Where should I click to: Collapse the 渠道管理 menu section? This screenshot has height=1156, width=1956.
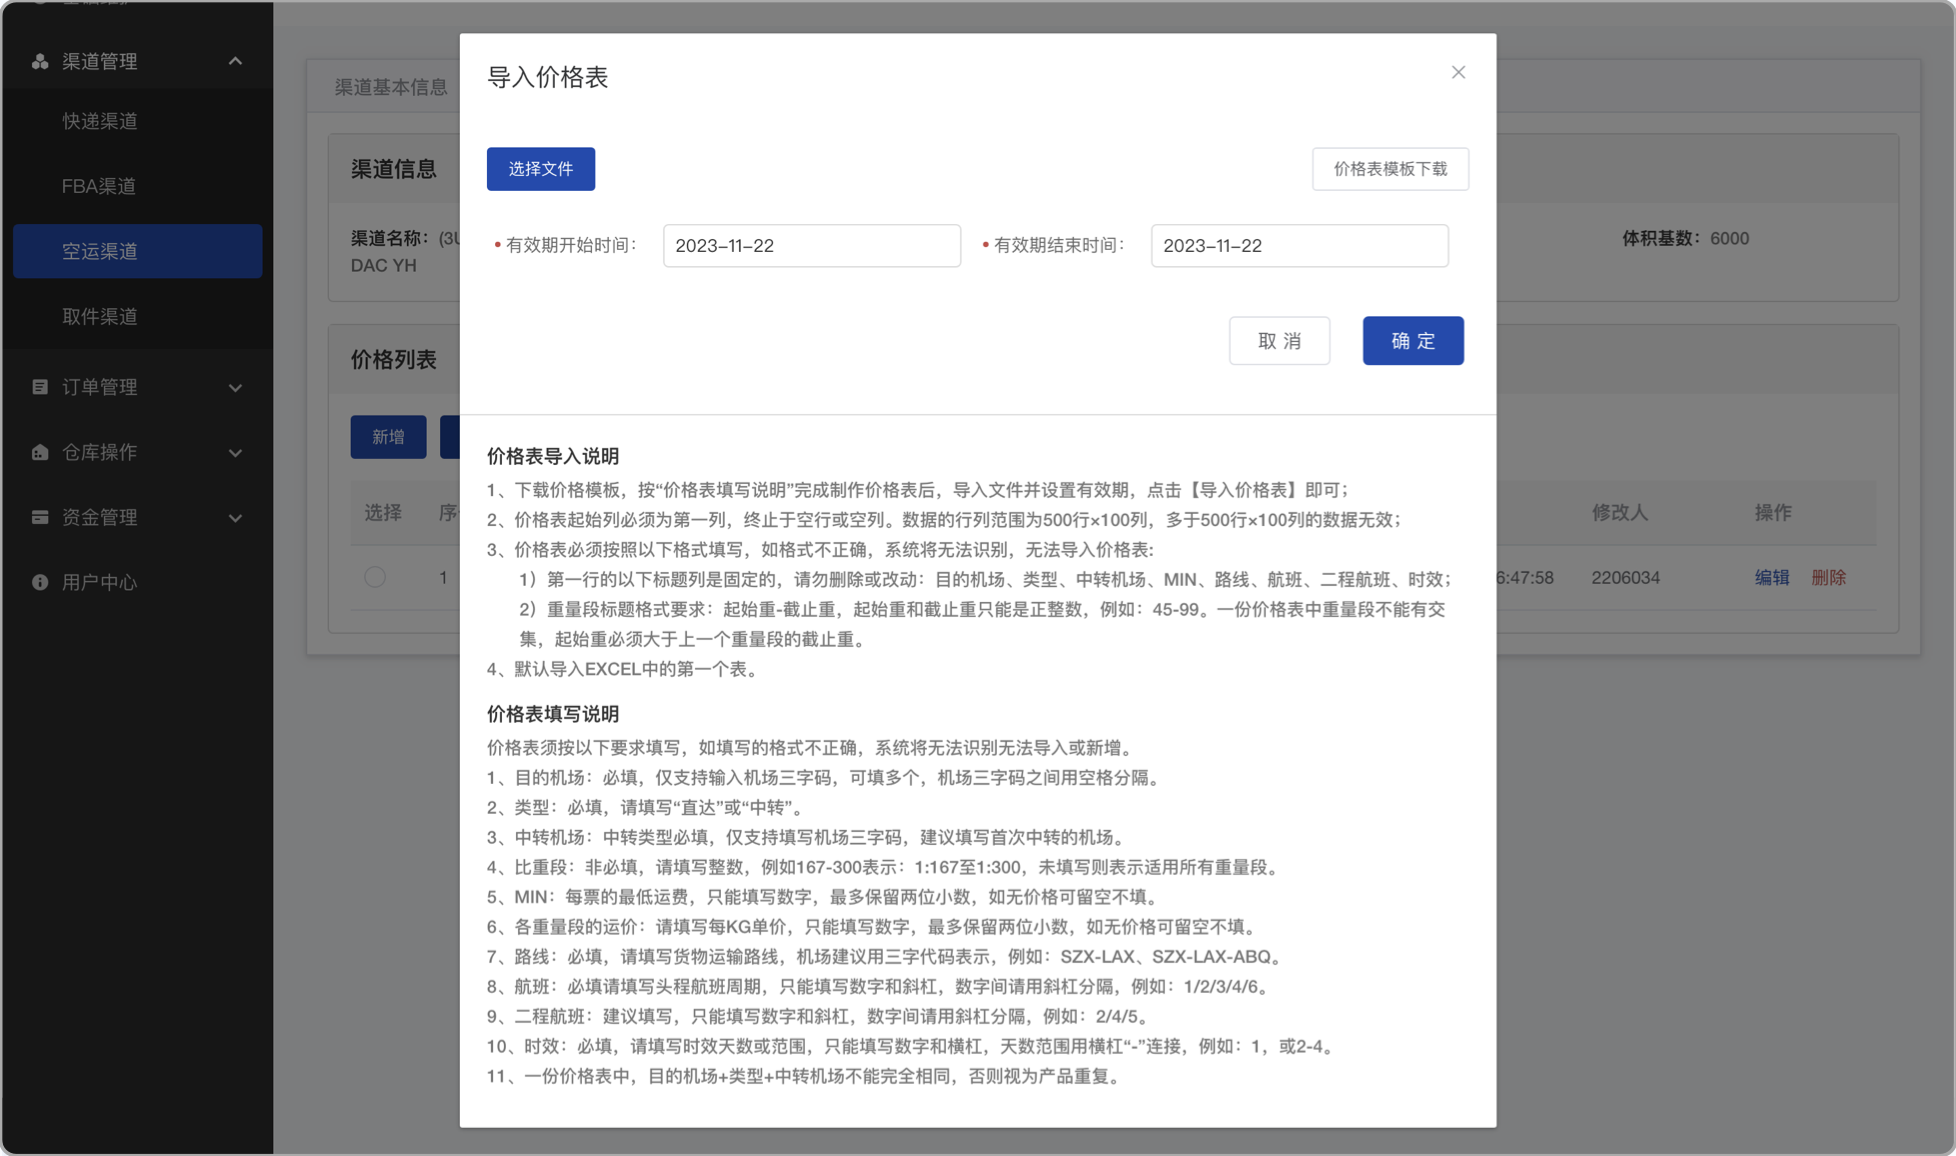click(x=236, y=61)
